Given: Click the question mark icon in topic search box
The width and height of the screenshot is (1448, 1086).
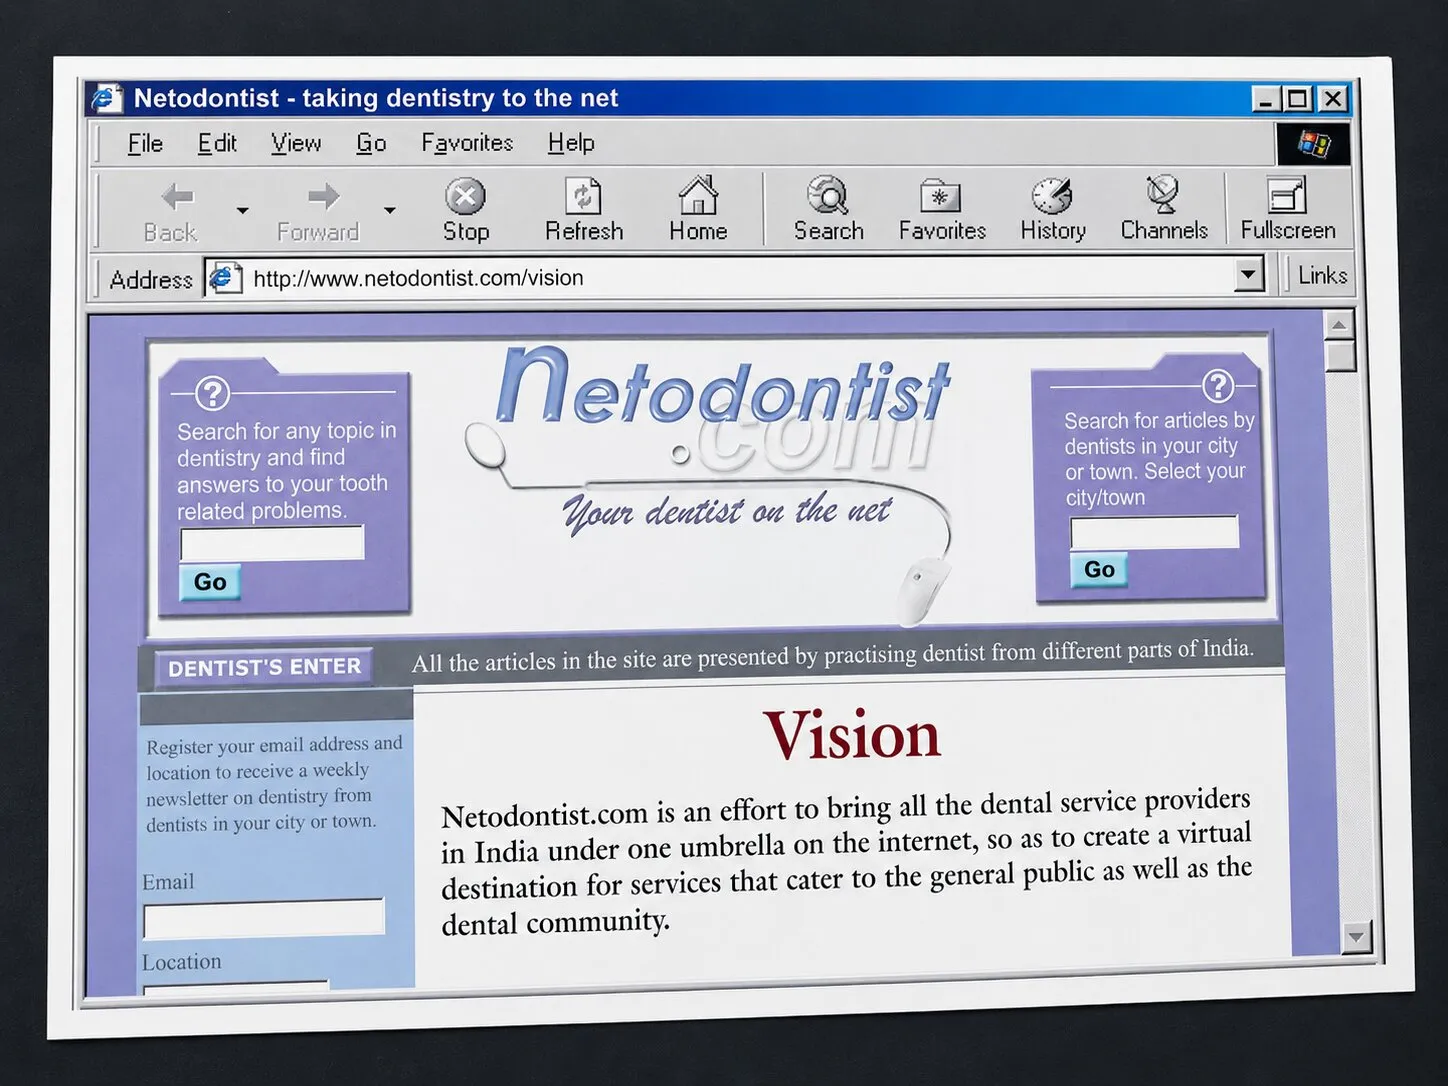Looking at the screenshot, I should tap(213, 393).
